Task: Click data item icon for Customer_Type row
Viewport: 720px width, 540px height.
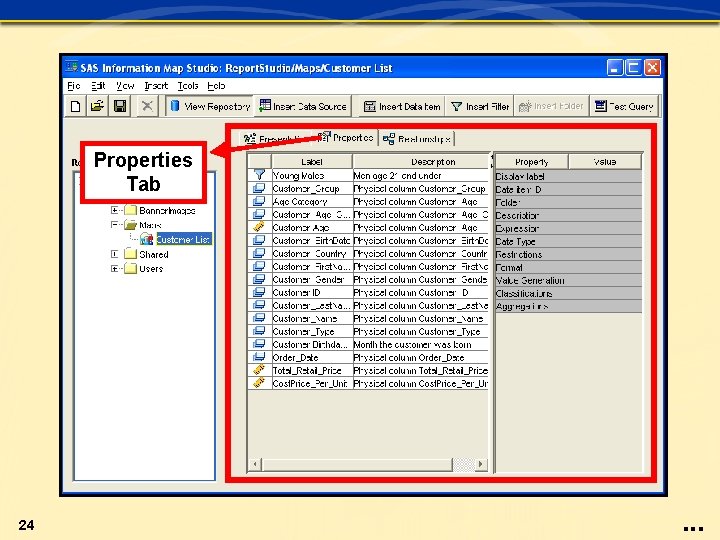Action: (259, 331)
